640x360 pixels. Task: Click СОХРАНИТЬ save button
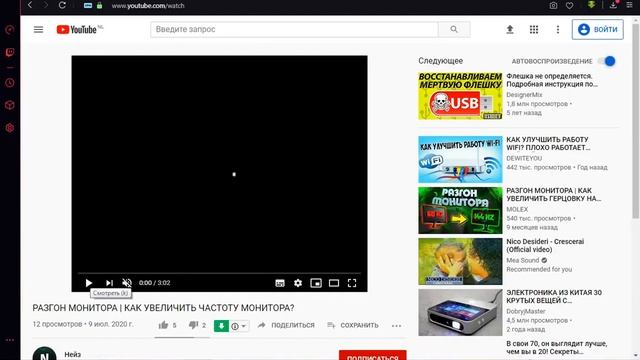353,325
